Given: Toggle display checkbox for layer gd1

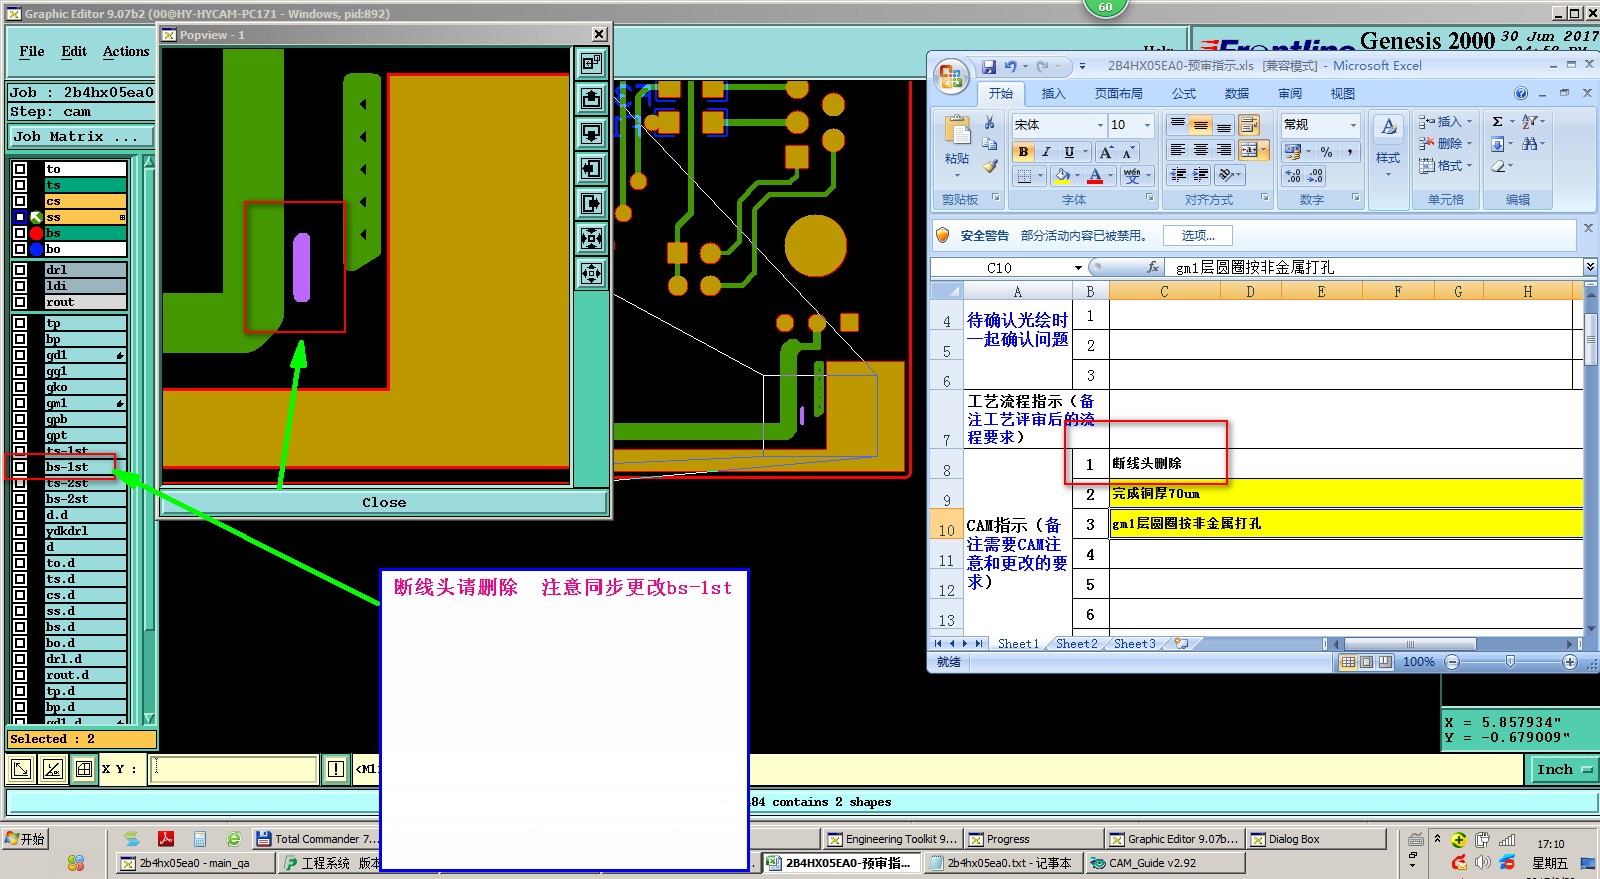Looking at the screenshot, I should tap(20, 355).
